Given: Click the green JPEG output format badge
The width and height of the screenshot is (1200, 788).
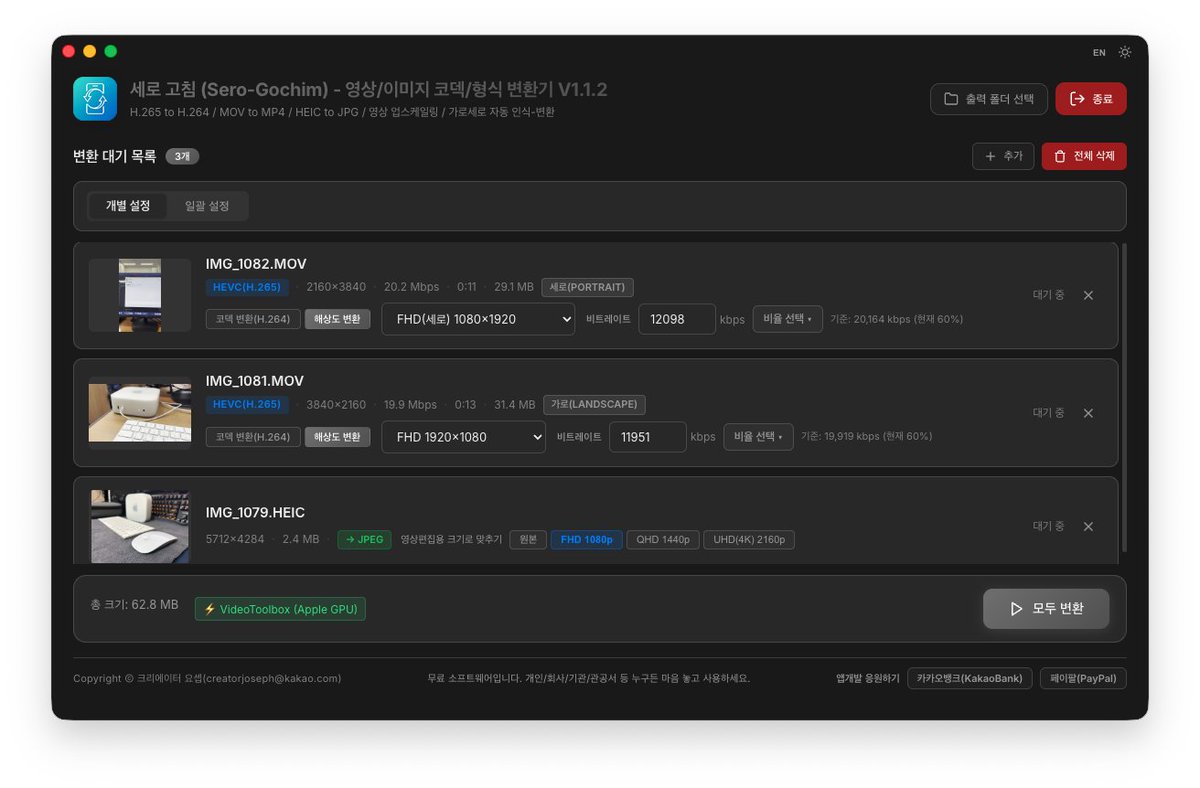Looking at the screenshot, I should 364,539.
